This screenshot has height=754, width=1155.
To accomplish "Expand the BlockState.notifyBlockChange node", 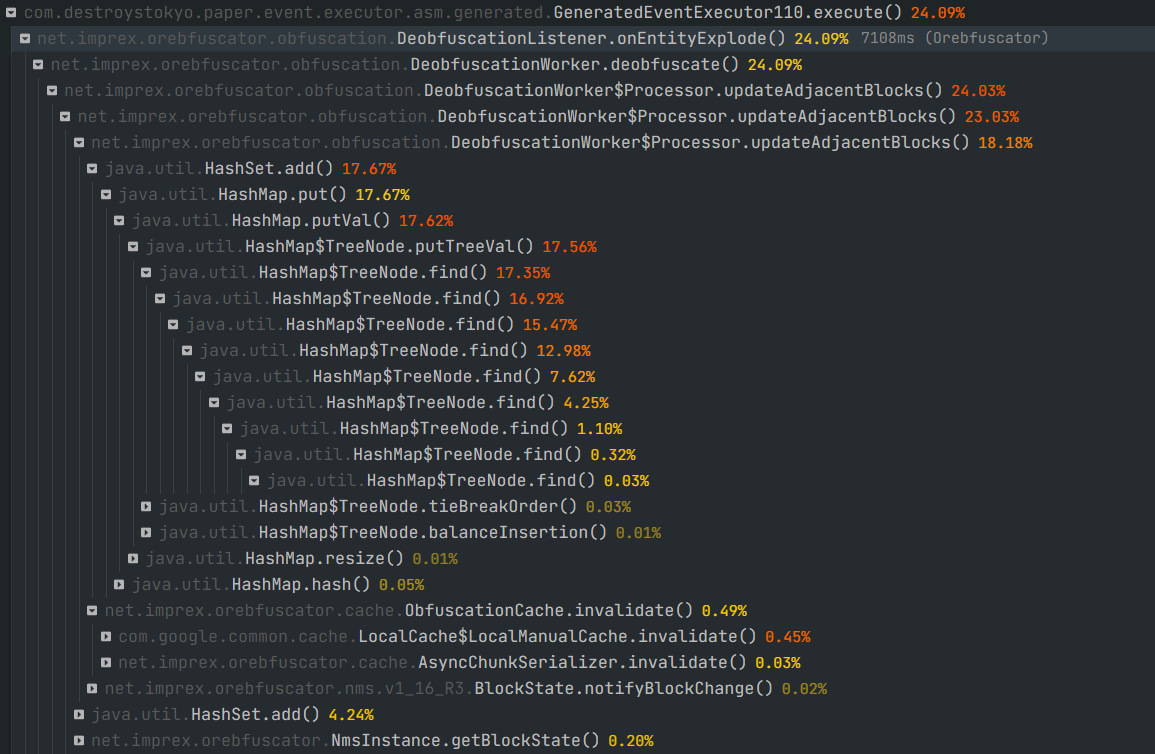I will (x=92, y=688).
